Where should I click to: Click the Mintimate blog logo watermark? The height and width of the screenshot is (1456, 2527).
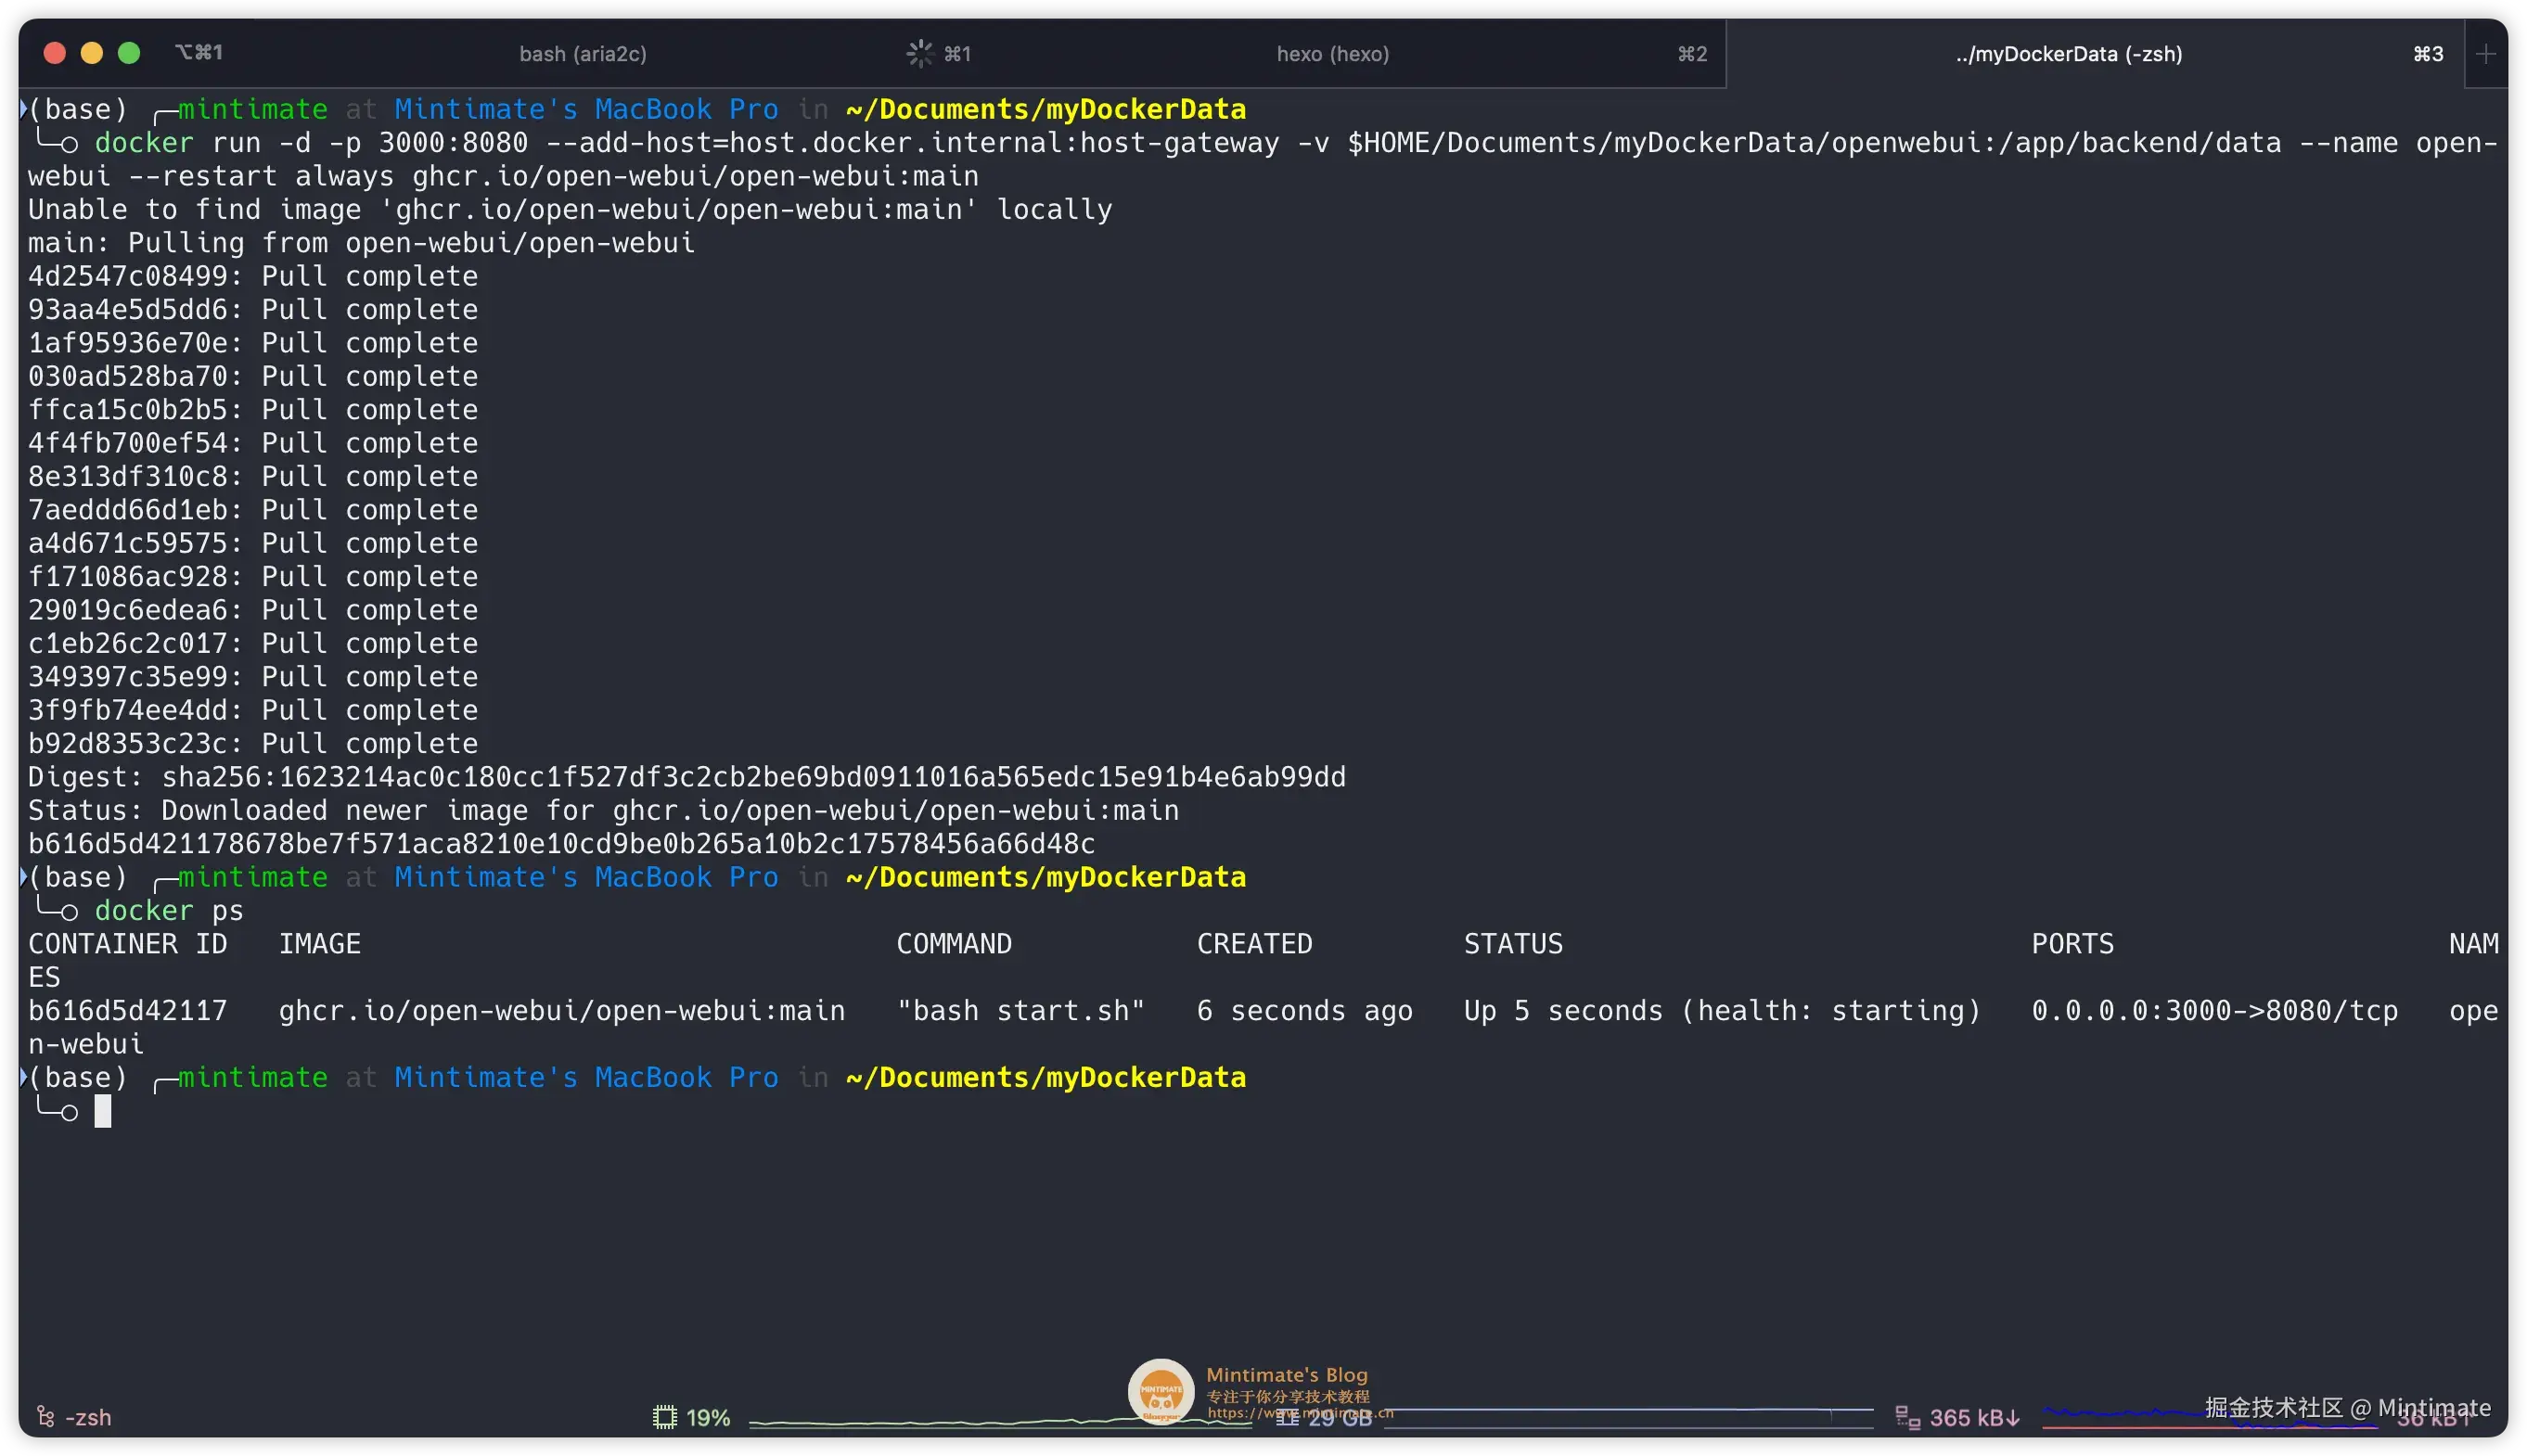[x=1160, y=1391]
